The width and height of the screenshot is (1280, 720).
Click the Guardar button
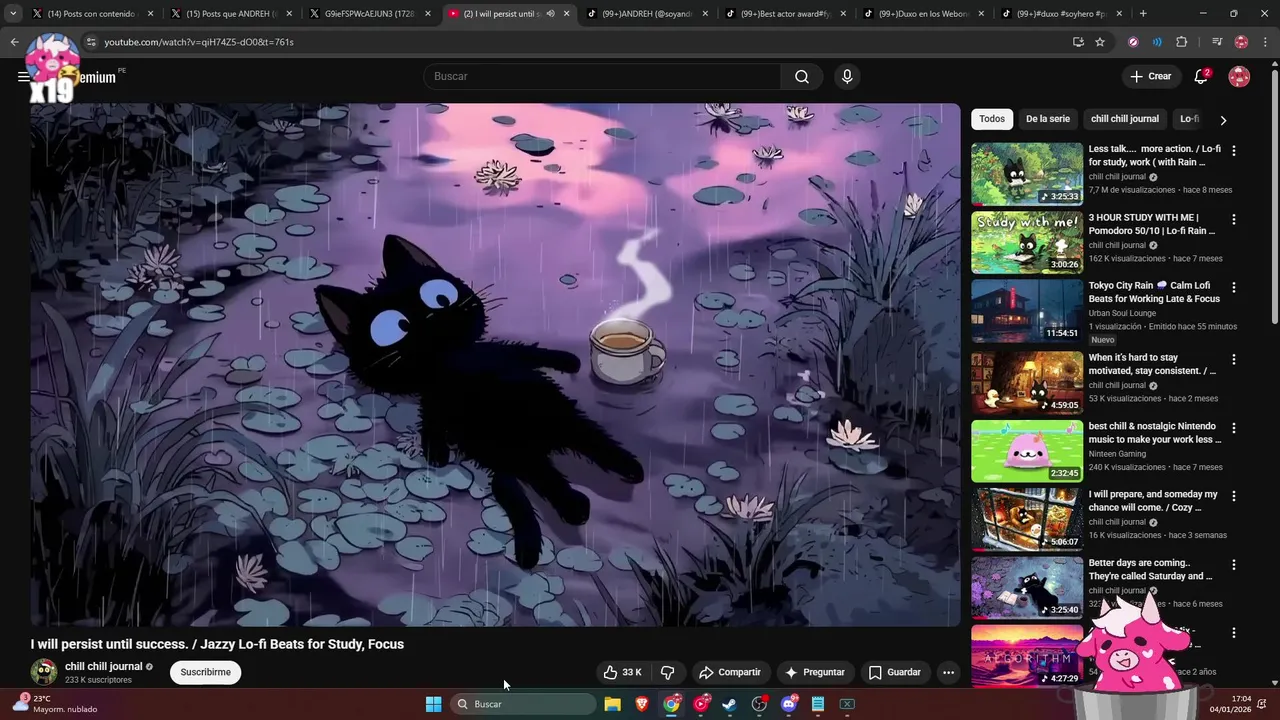click(x=894, y=672)
